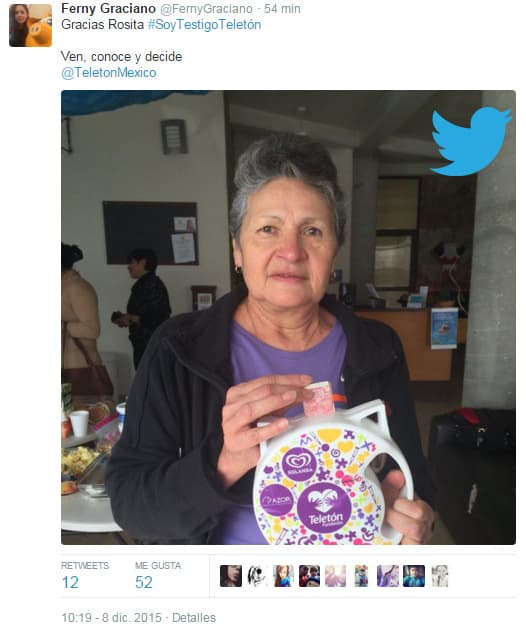Click the Ferny Graciano display name

108,8
